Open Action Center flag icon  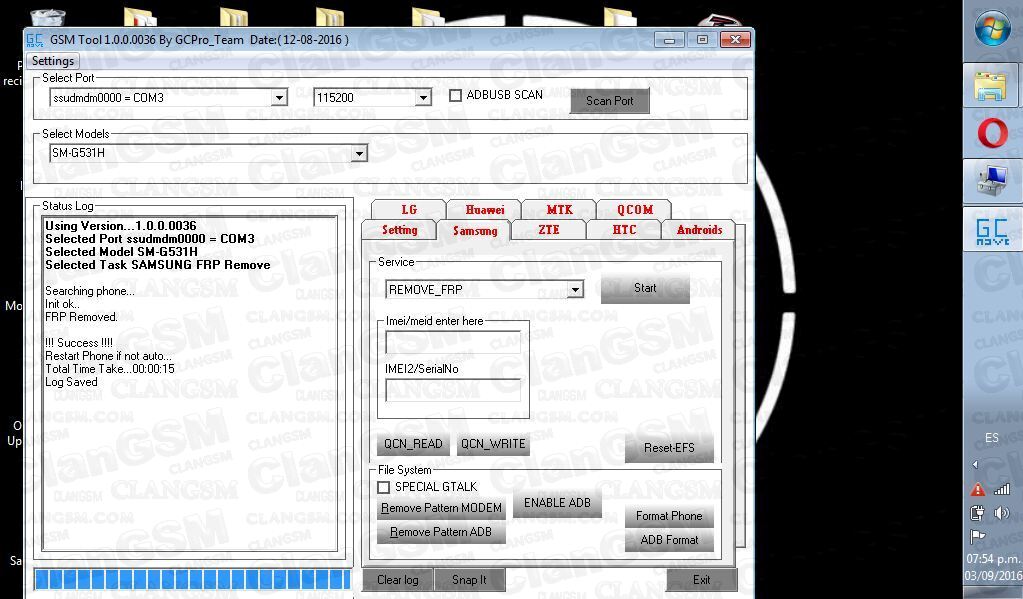[977, 536]
